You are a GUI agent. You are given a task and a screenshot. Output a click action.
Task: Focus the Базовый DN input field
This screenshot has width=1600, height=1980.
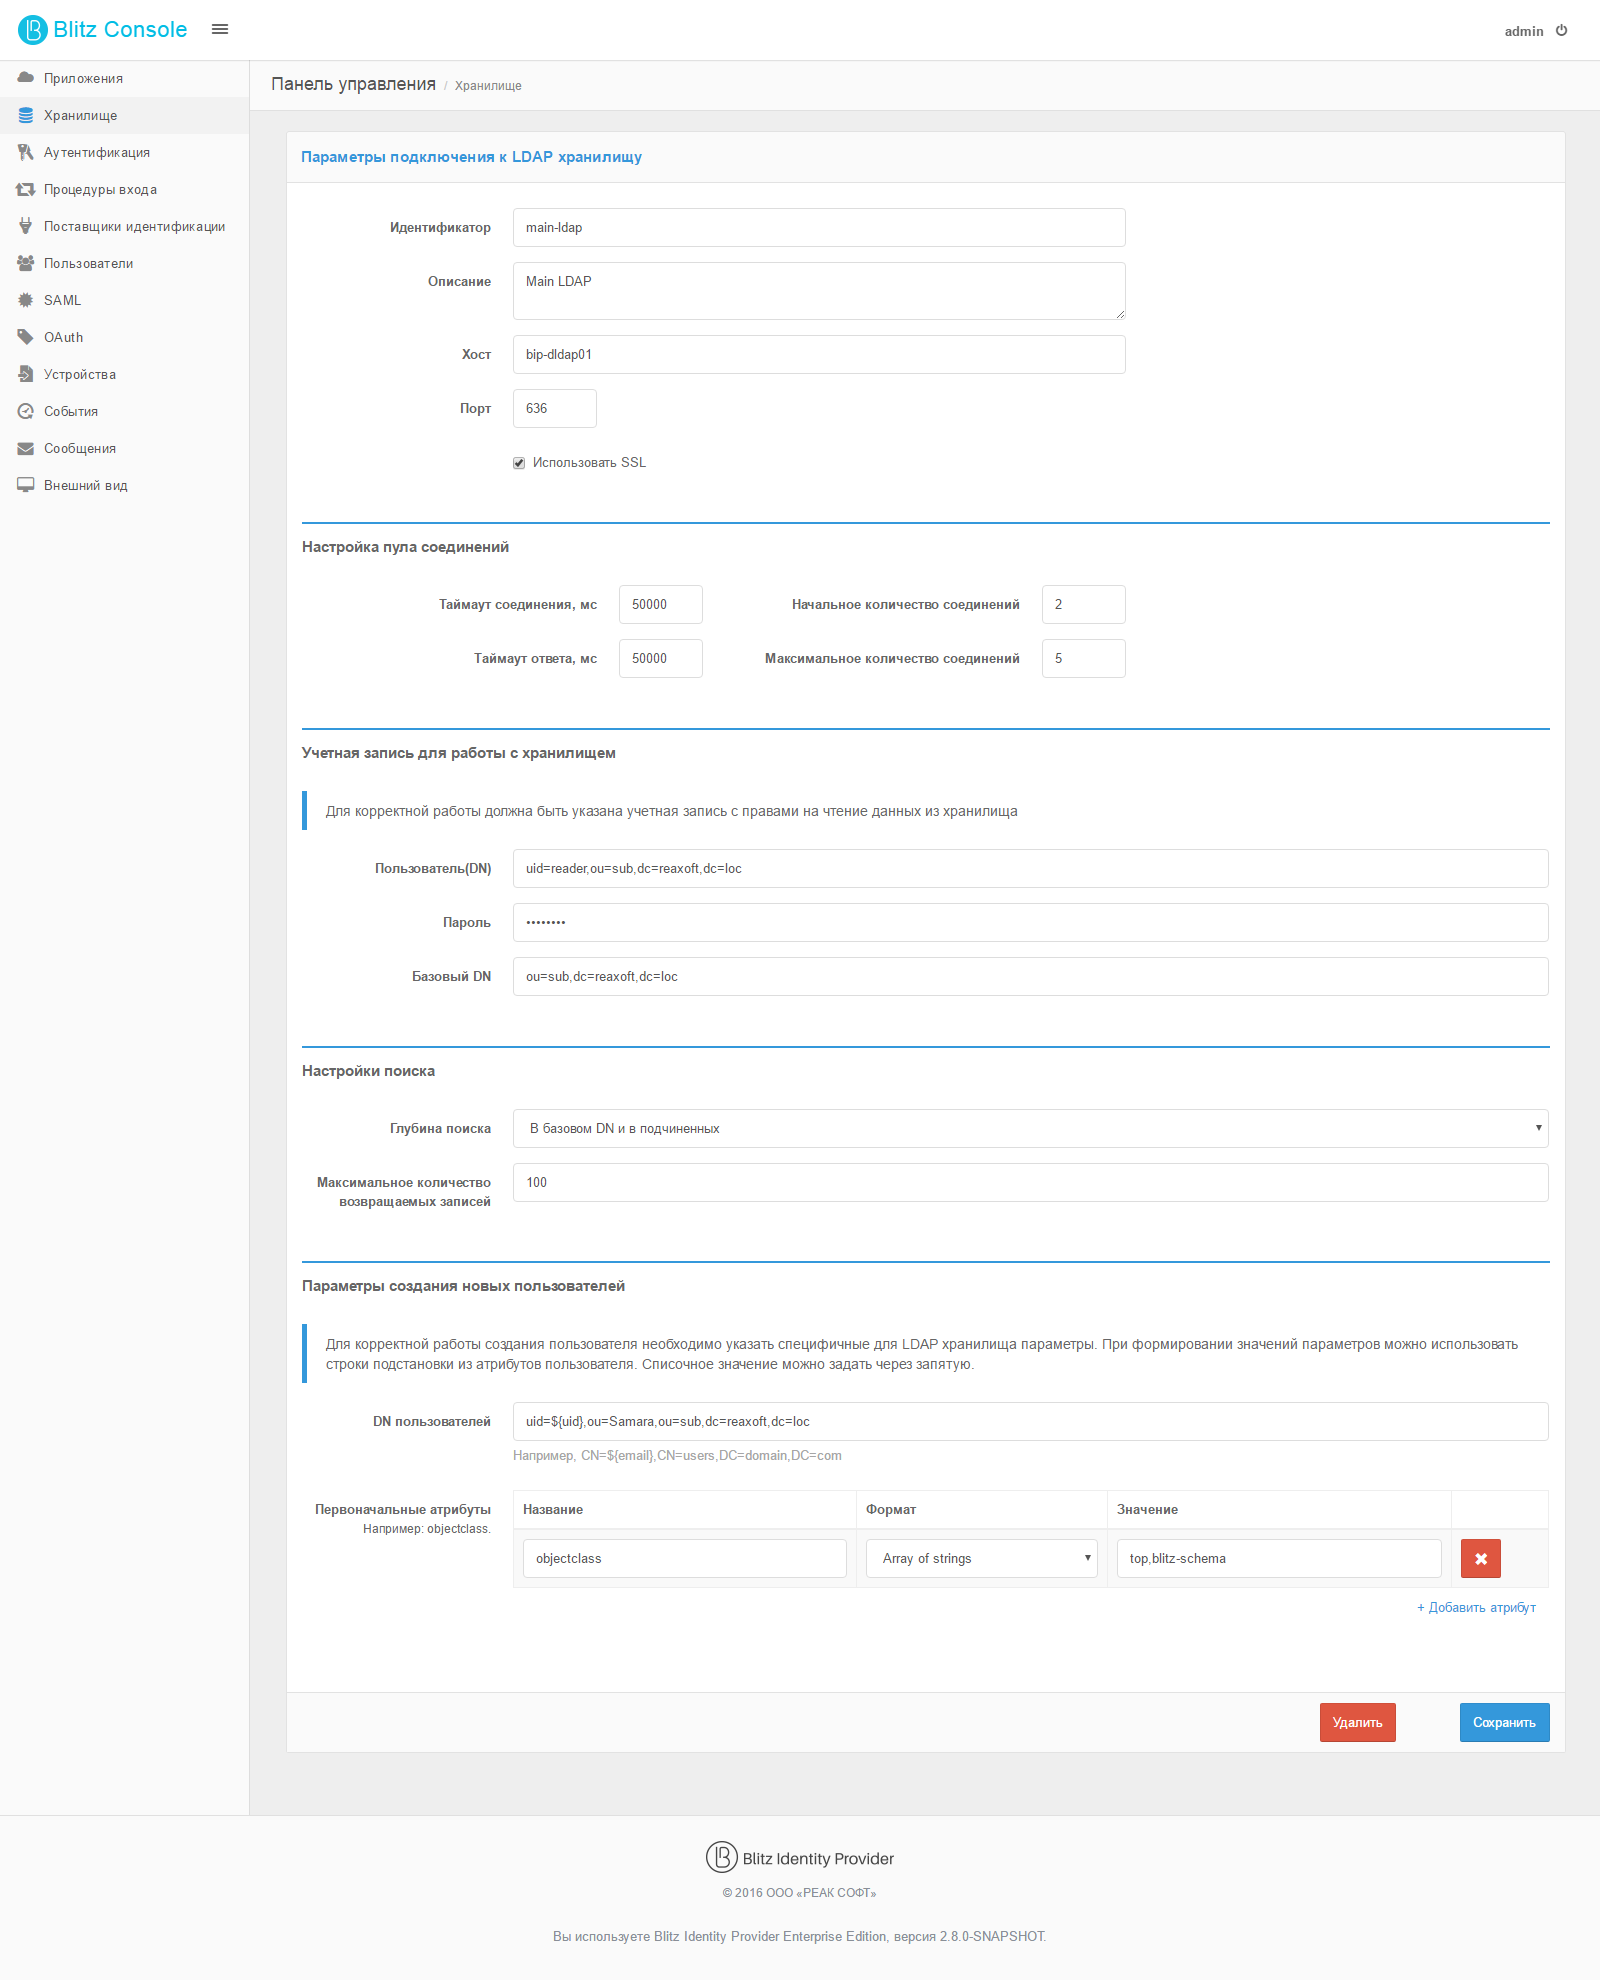point(1031,976)
